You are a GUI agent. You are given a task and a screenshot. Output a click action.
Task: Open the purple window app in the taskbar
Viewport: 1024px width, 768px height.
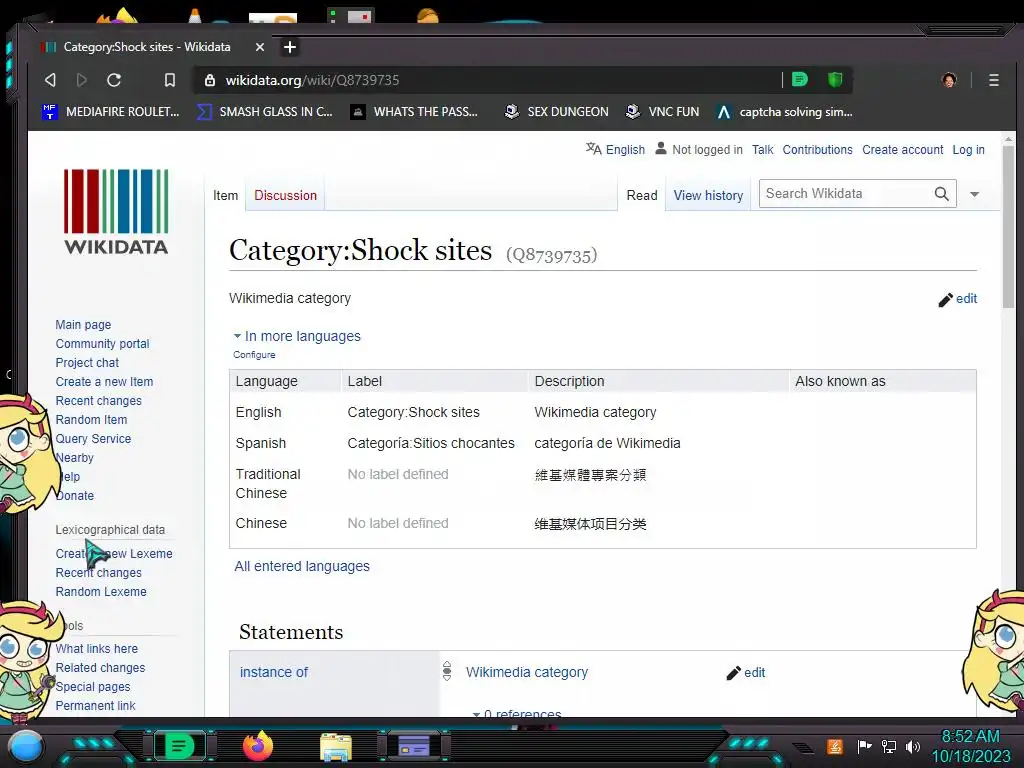pyautogui.click(x=413, y=745)
